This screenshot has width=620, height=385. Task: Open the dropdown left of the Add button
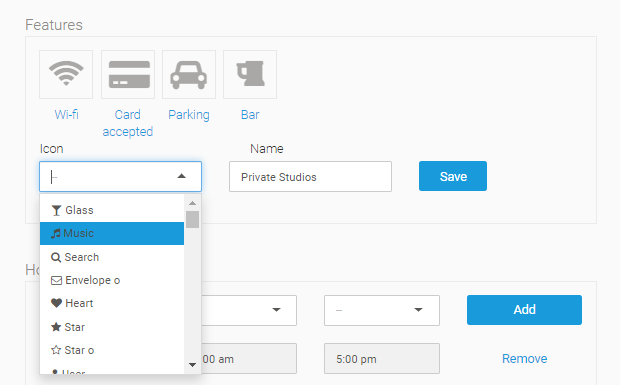pos(382,310)
